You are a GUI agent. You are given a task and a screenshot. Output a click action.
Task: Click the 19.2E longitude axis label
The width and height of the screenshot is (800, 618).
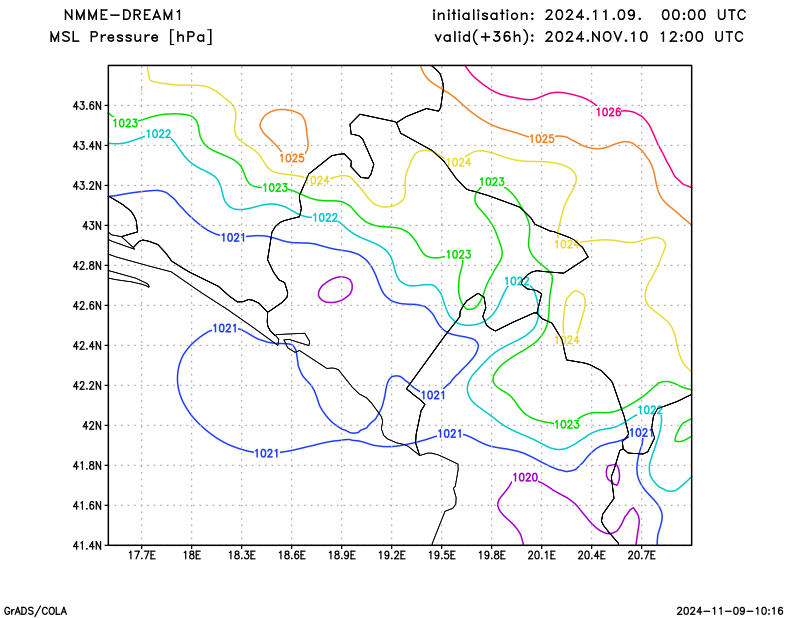pos(392,555)
